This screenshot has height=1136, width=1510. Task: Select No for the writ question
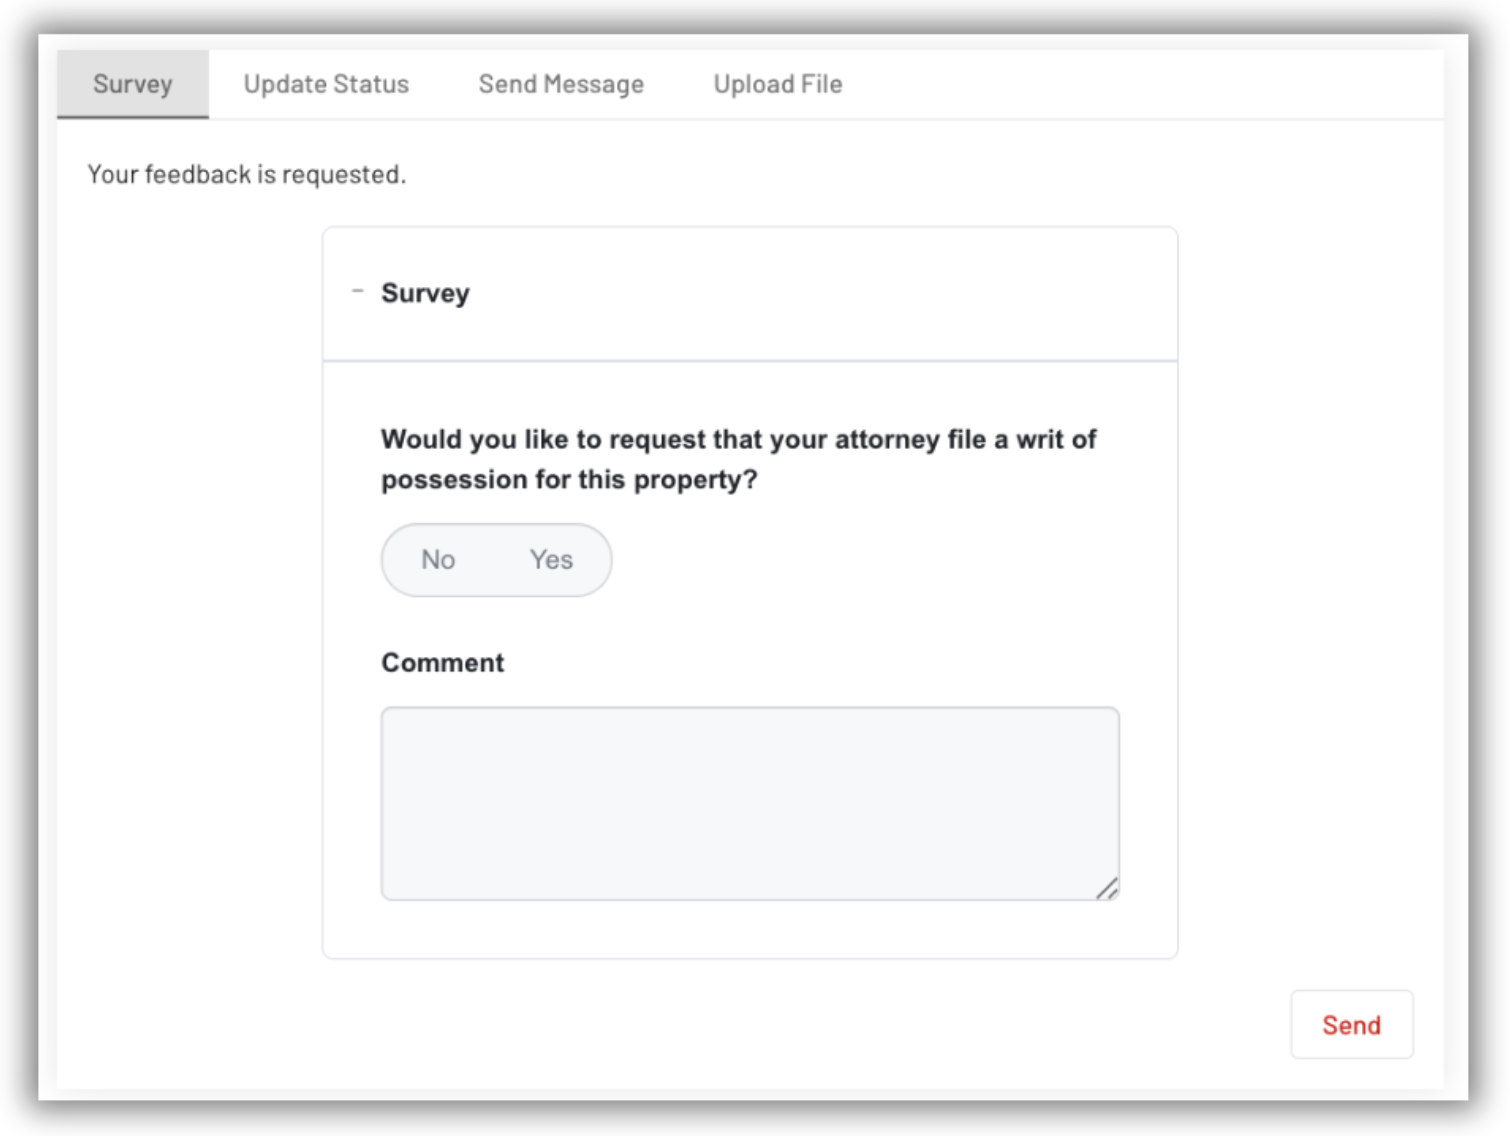[438, 560]
